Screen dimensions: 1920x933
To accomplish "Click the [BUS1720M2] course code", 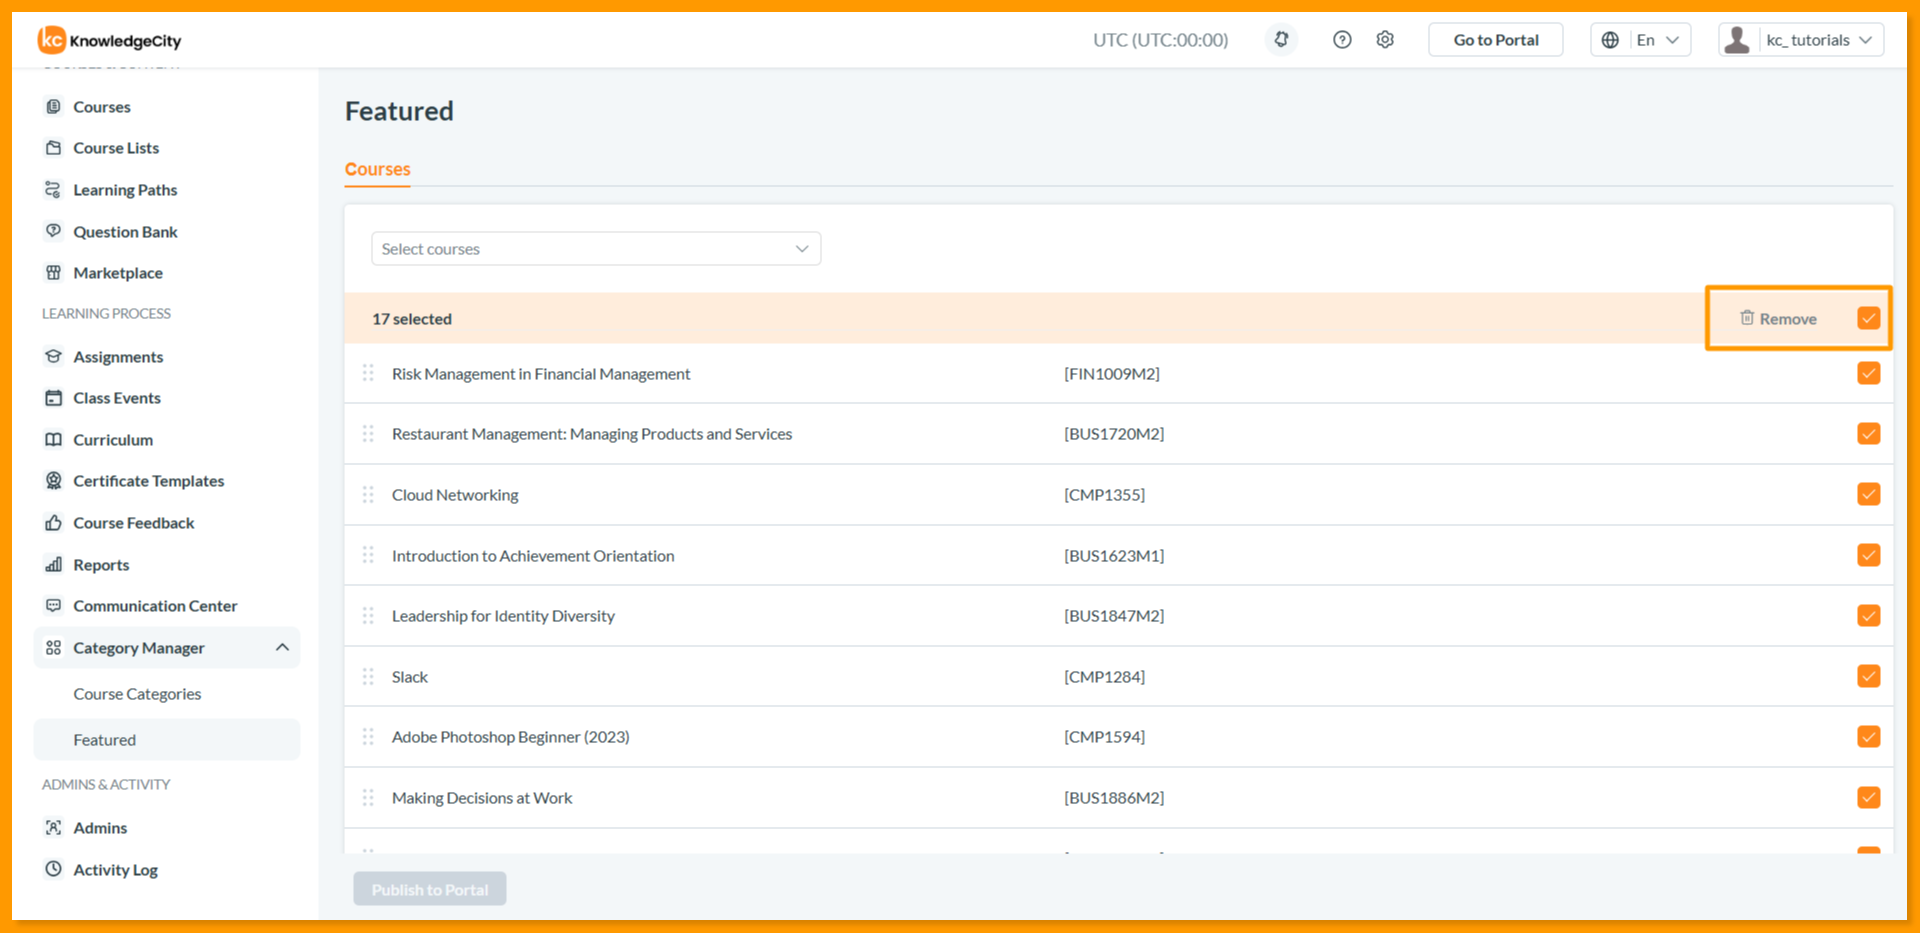I will 1114,434.
